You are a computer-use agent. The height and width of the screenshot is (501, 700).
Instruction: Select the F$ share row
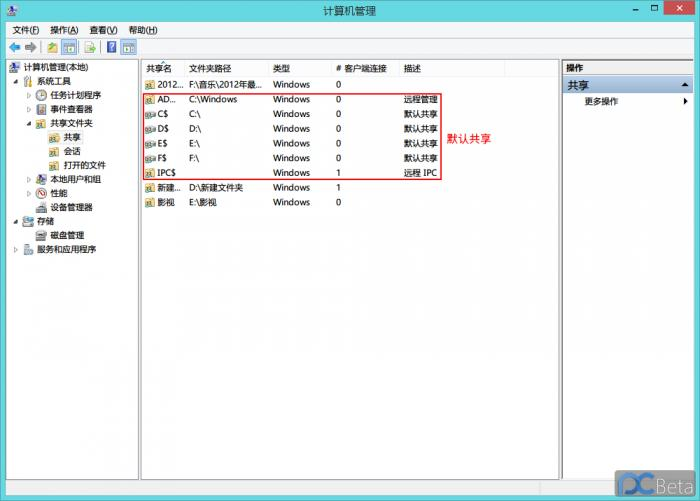click(x=292, y=158)
